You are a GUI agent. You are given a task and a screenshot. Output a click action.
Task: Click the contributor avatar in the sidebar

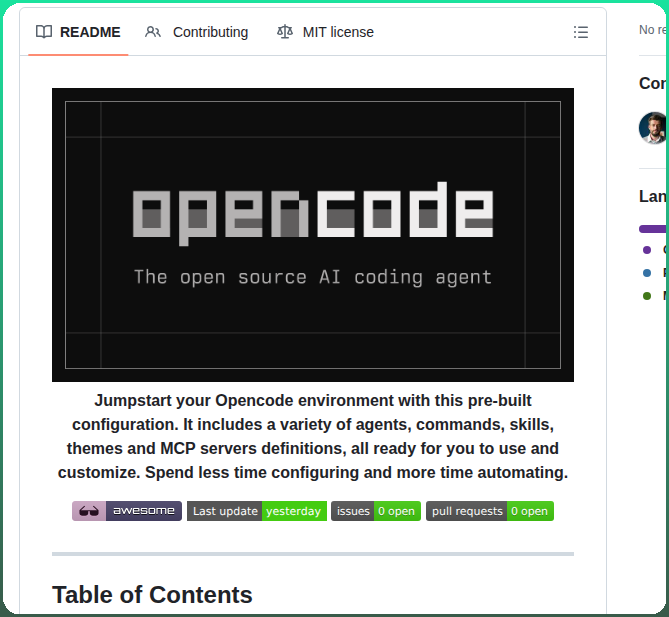point(653,128)
